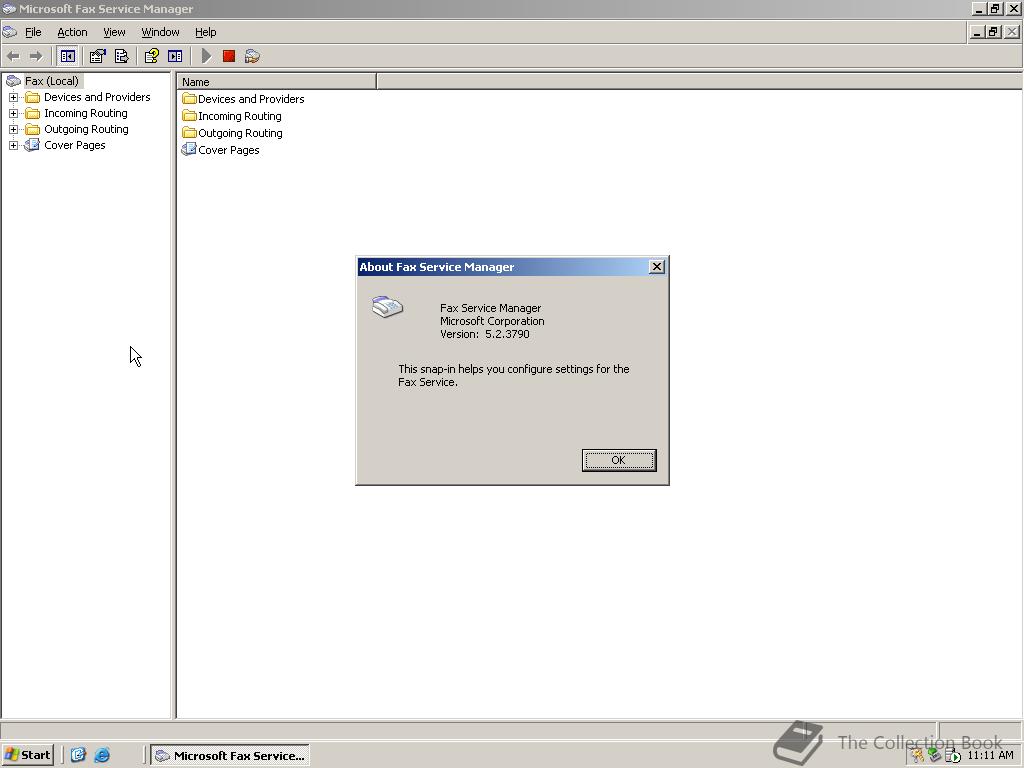Select Incoming Routing in tree
The width and height of the screenshot is (1024, 768).
coord(86,113)
